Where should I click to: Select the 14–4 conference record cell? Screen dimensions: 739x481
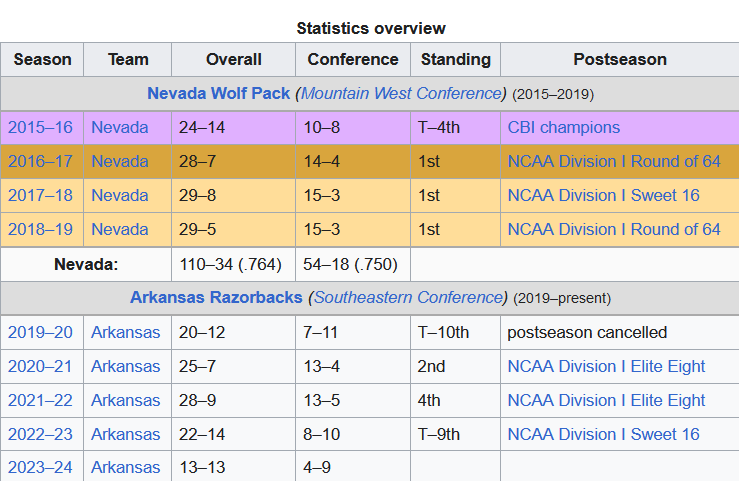[x=353, y=161]
